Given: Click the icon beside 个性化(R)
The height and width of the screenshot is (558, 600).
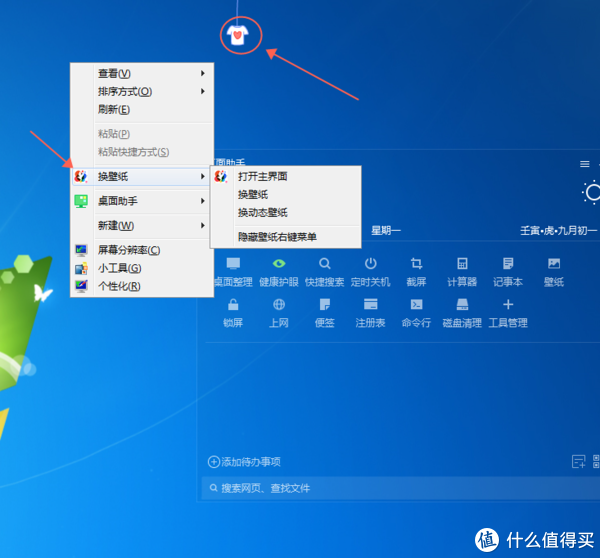Looking at the screenshot, I should [x=81, y=286].
